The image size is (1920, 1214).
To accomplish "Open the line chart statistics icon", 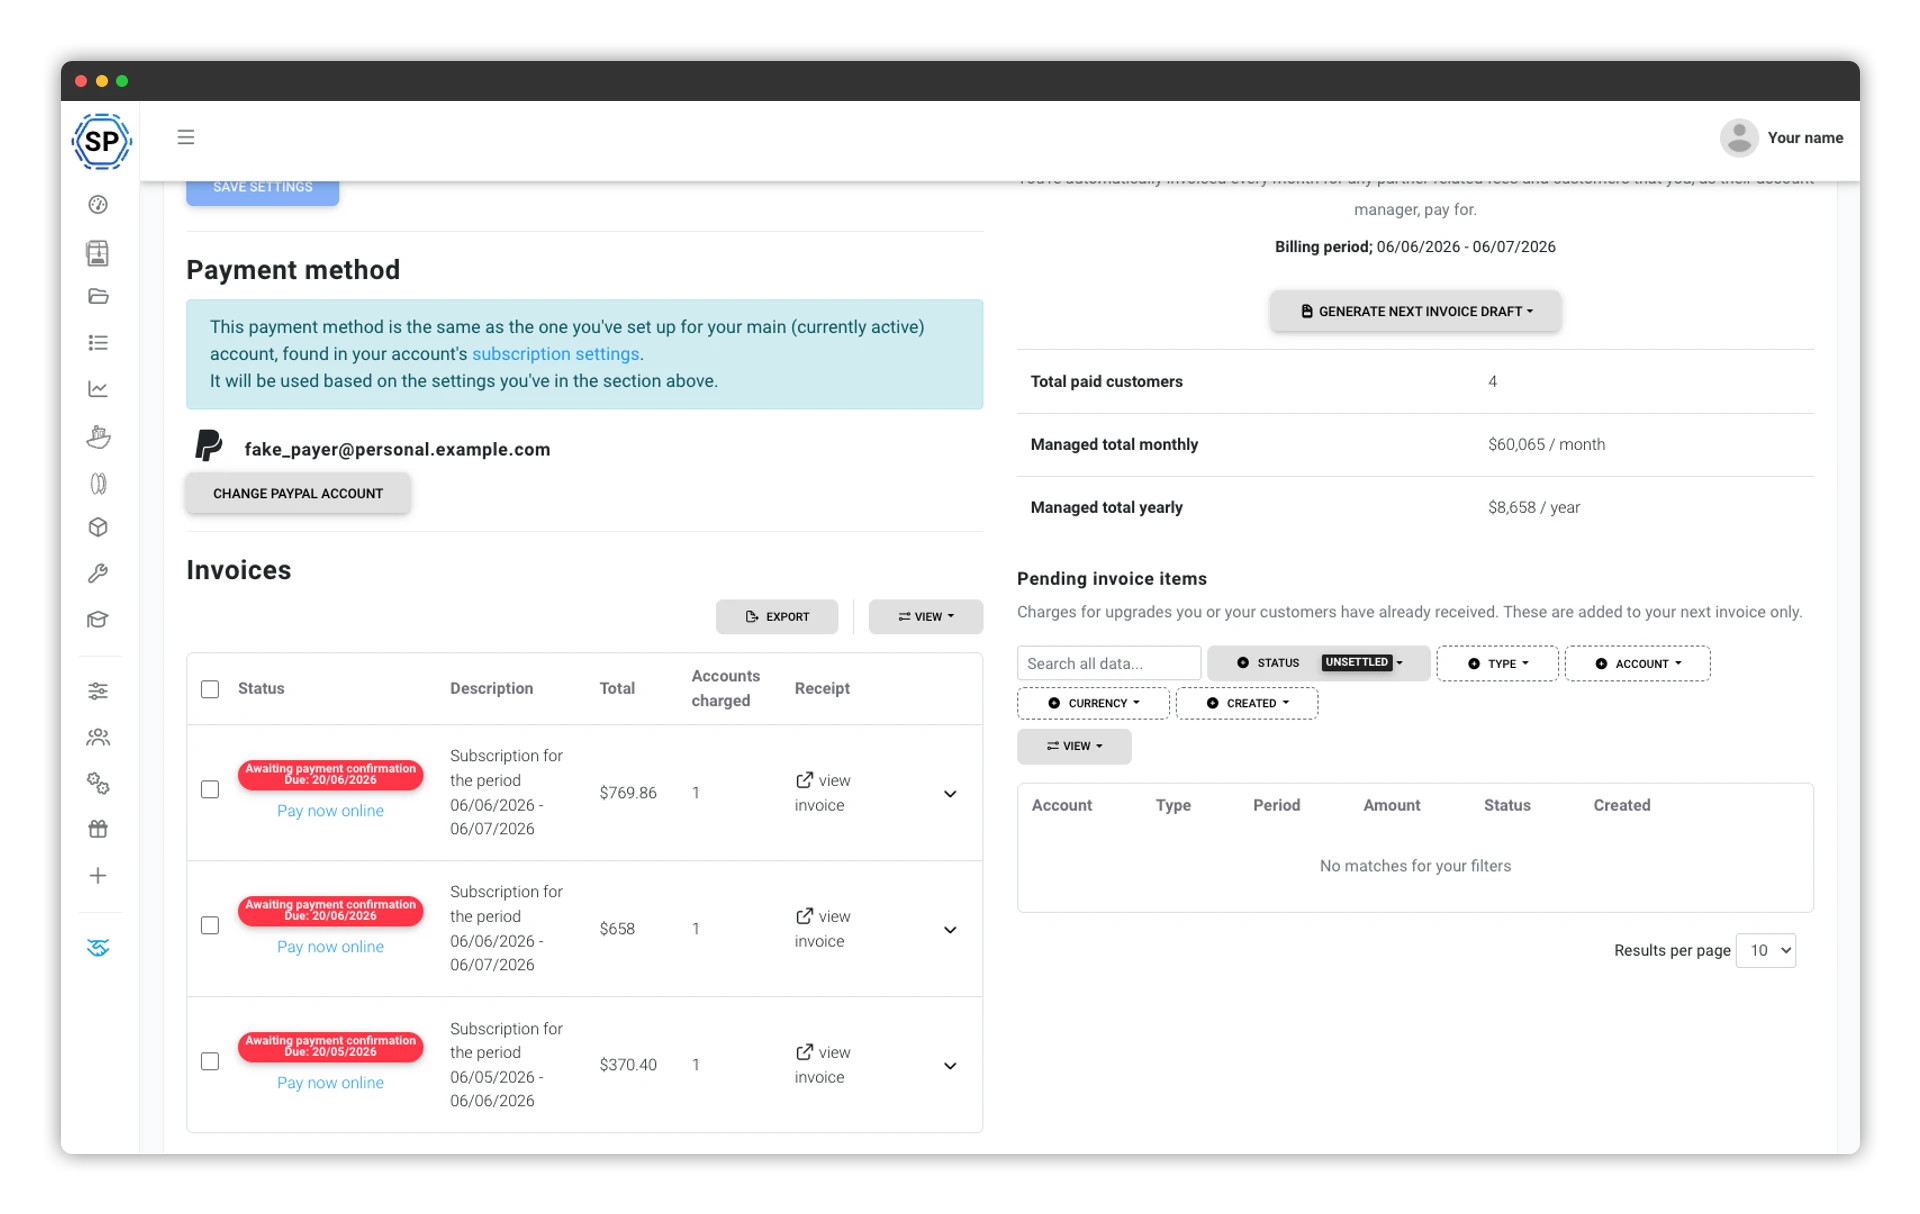I will 98,389.
